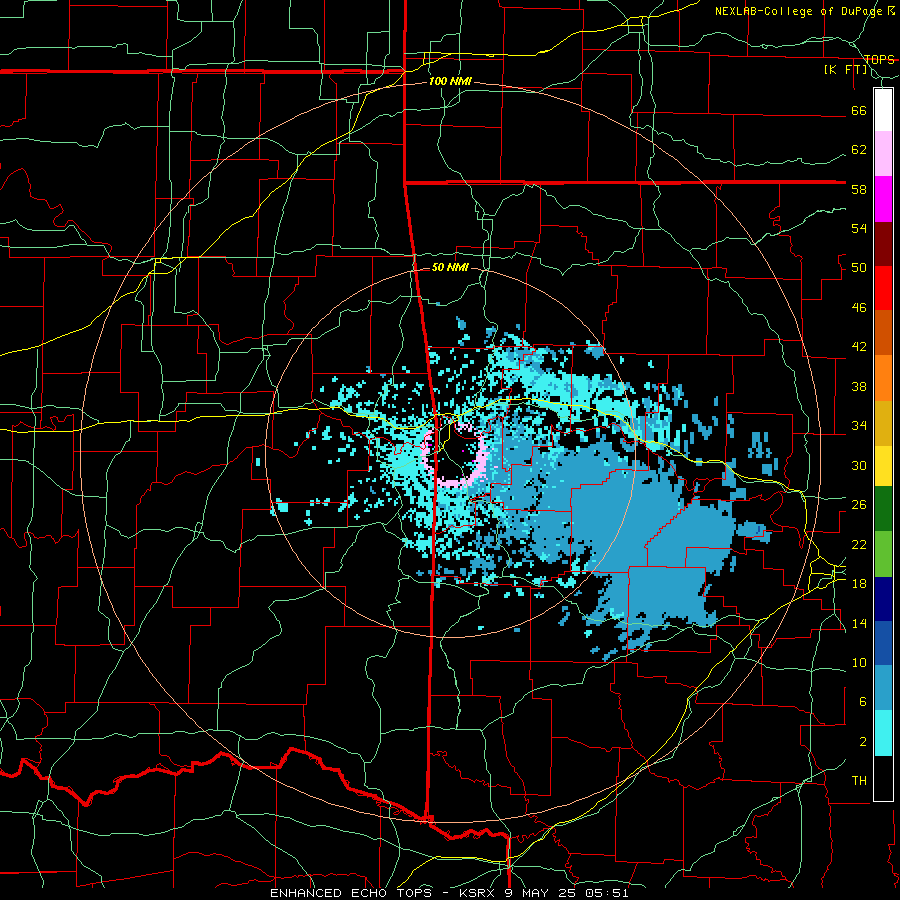Click the 54 value on the scale
This screenshot has height=900, width=900.
pyautogui.click(x=859, y=228)
